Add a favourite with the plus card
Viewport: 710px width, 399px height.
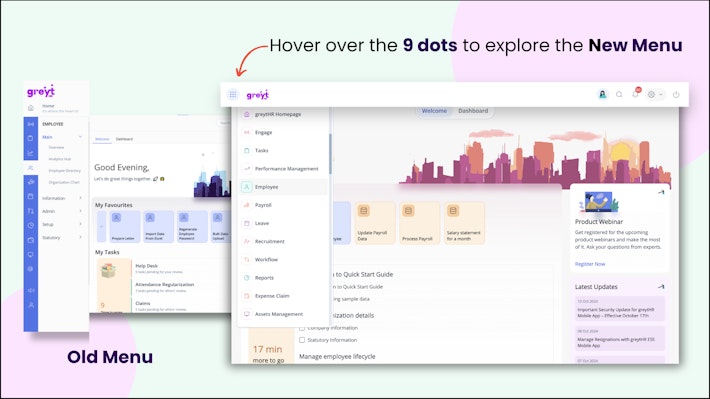click(x=101, y=226)
